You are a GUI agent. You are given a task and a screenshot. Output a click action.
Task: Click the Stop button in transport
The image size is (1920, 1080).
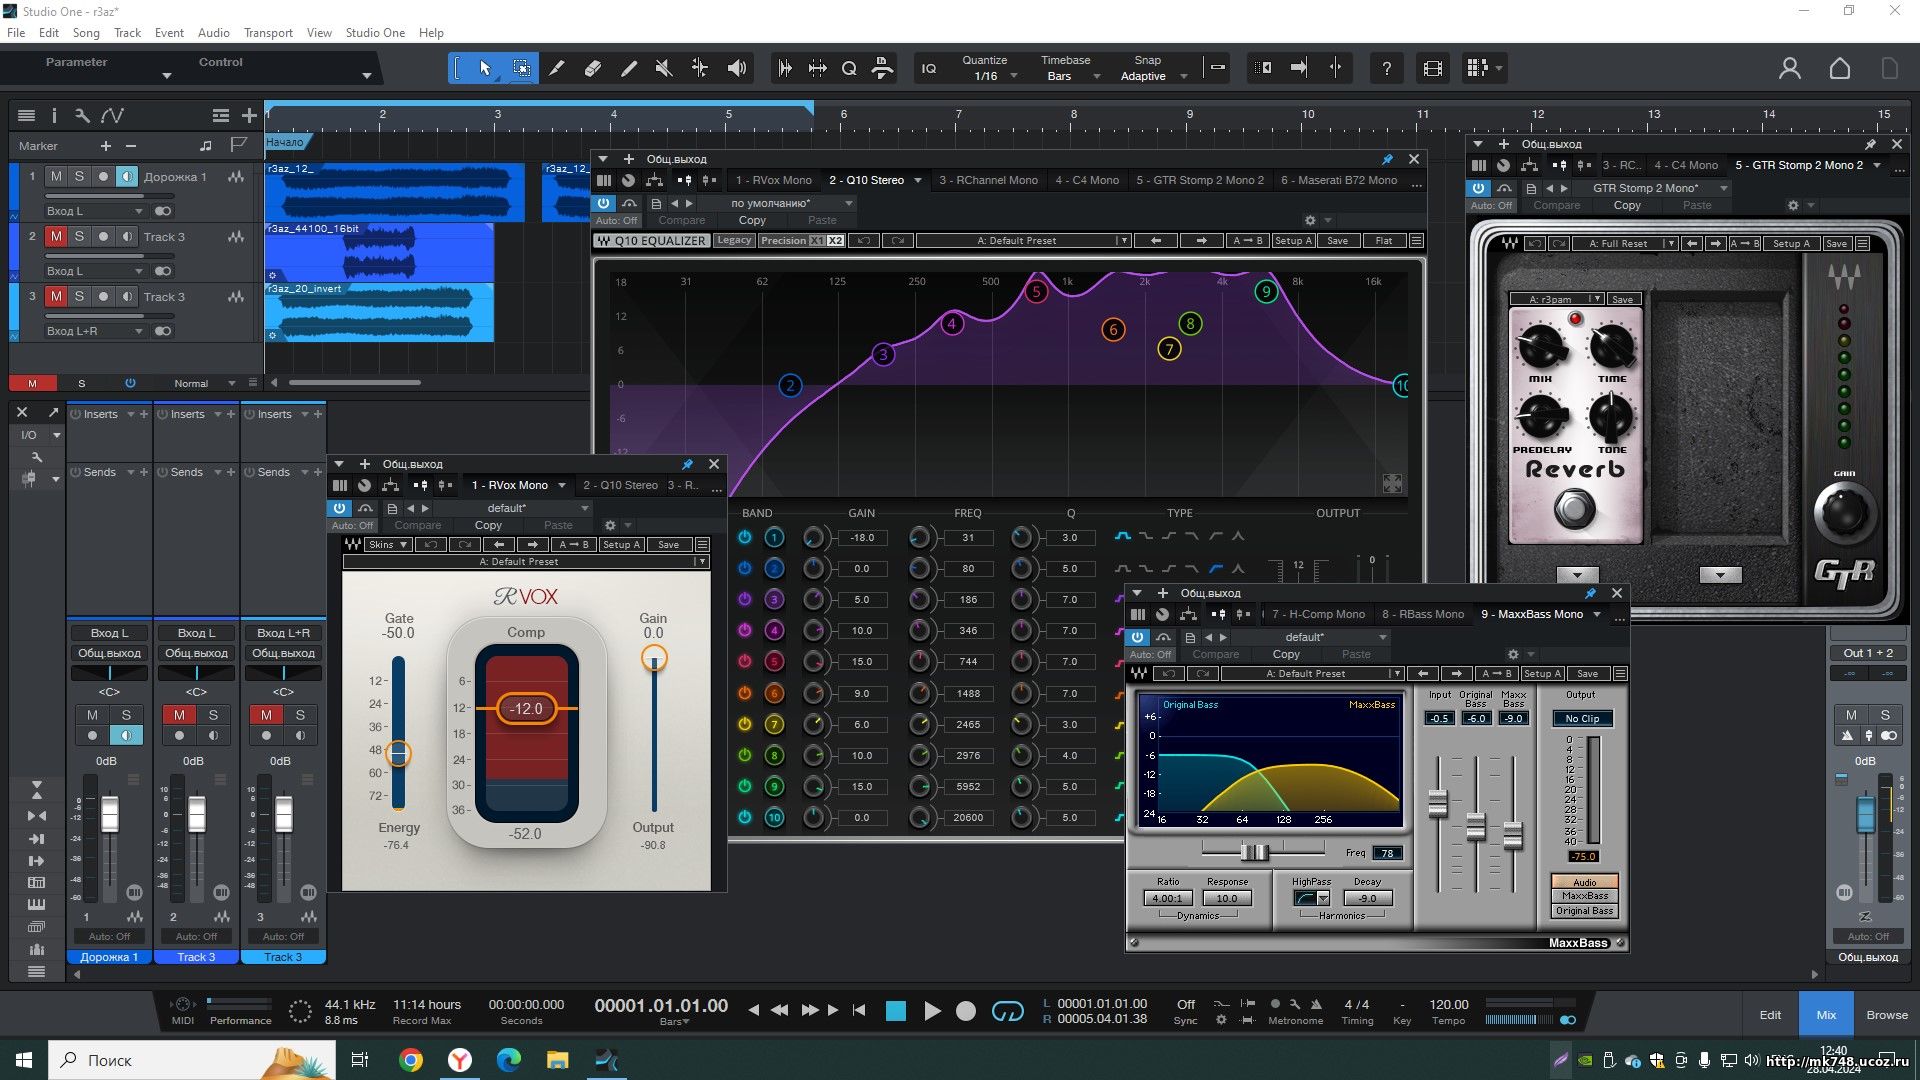(896, 1011)
